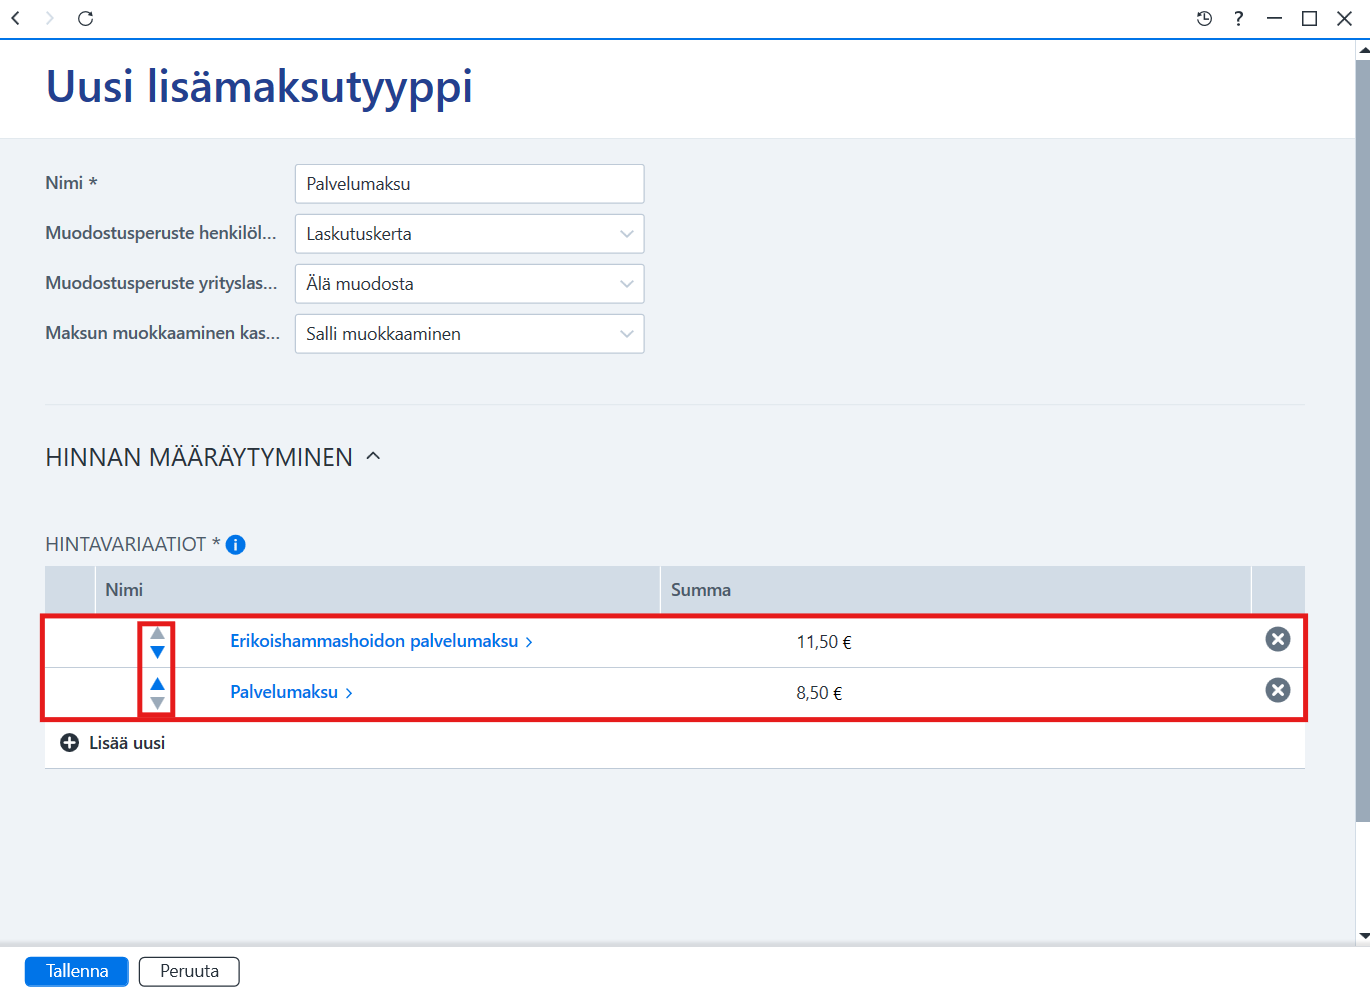This screenshot has width=1370, height=992.
Task: Open the Laskutuskerta dropdown
Action: click(469, 234)
